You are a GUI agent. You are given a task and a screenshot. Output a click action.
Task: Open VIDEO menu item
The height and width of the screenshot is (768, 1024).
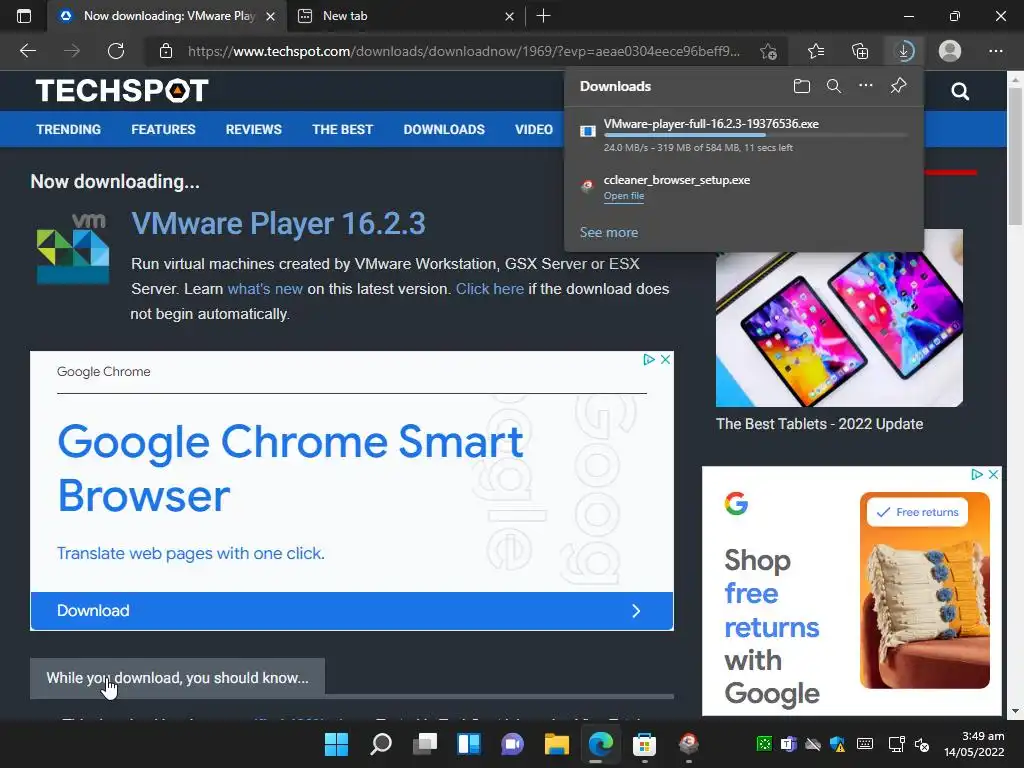[534, 129]
